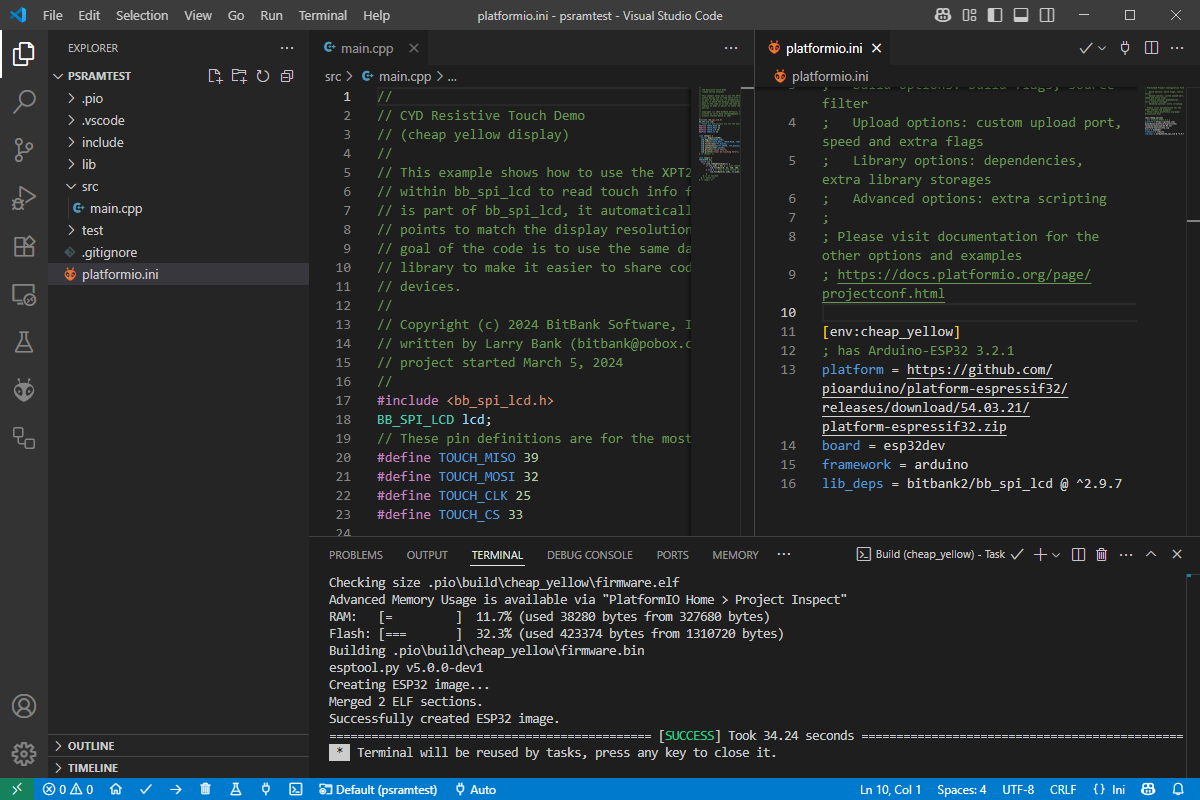Split the platformio.ini editor right
1200x800 pixels.
(1151, 48)
